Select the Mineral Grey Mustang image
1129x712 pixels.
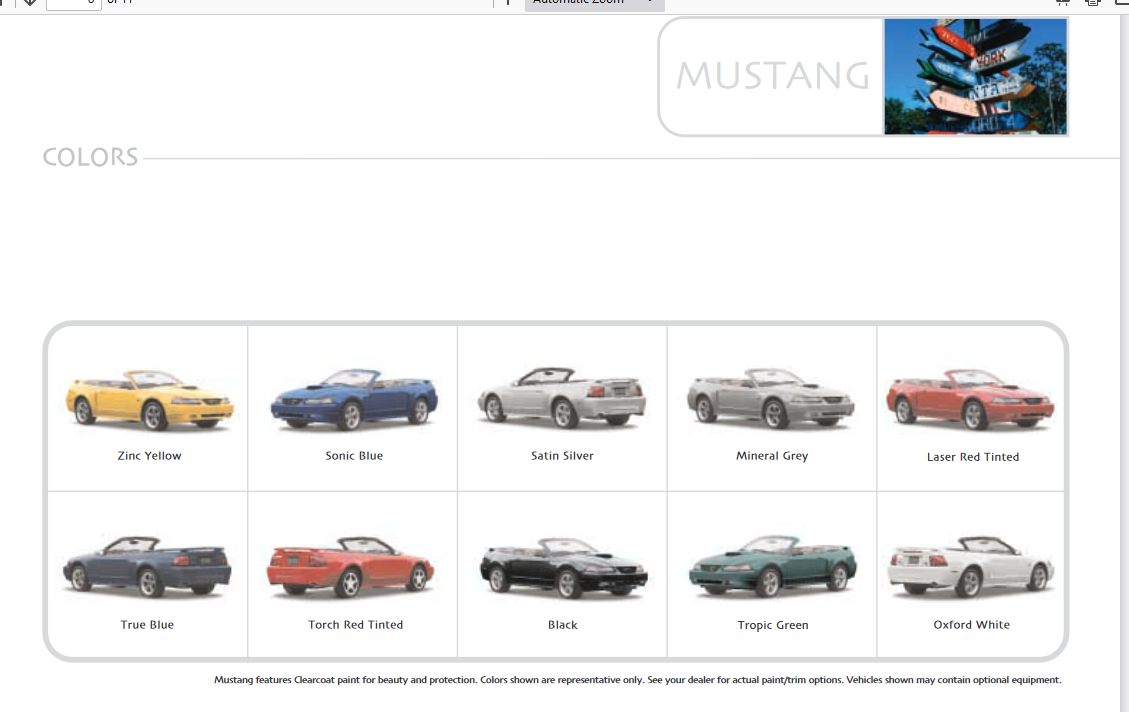[771, 399]
